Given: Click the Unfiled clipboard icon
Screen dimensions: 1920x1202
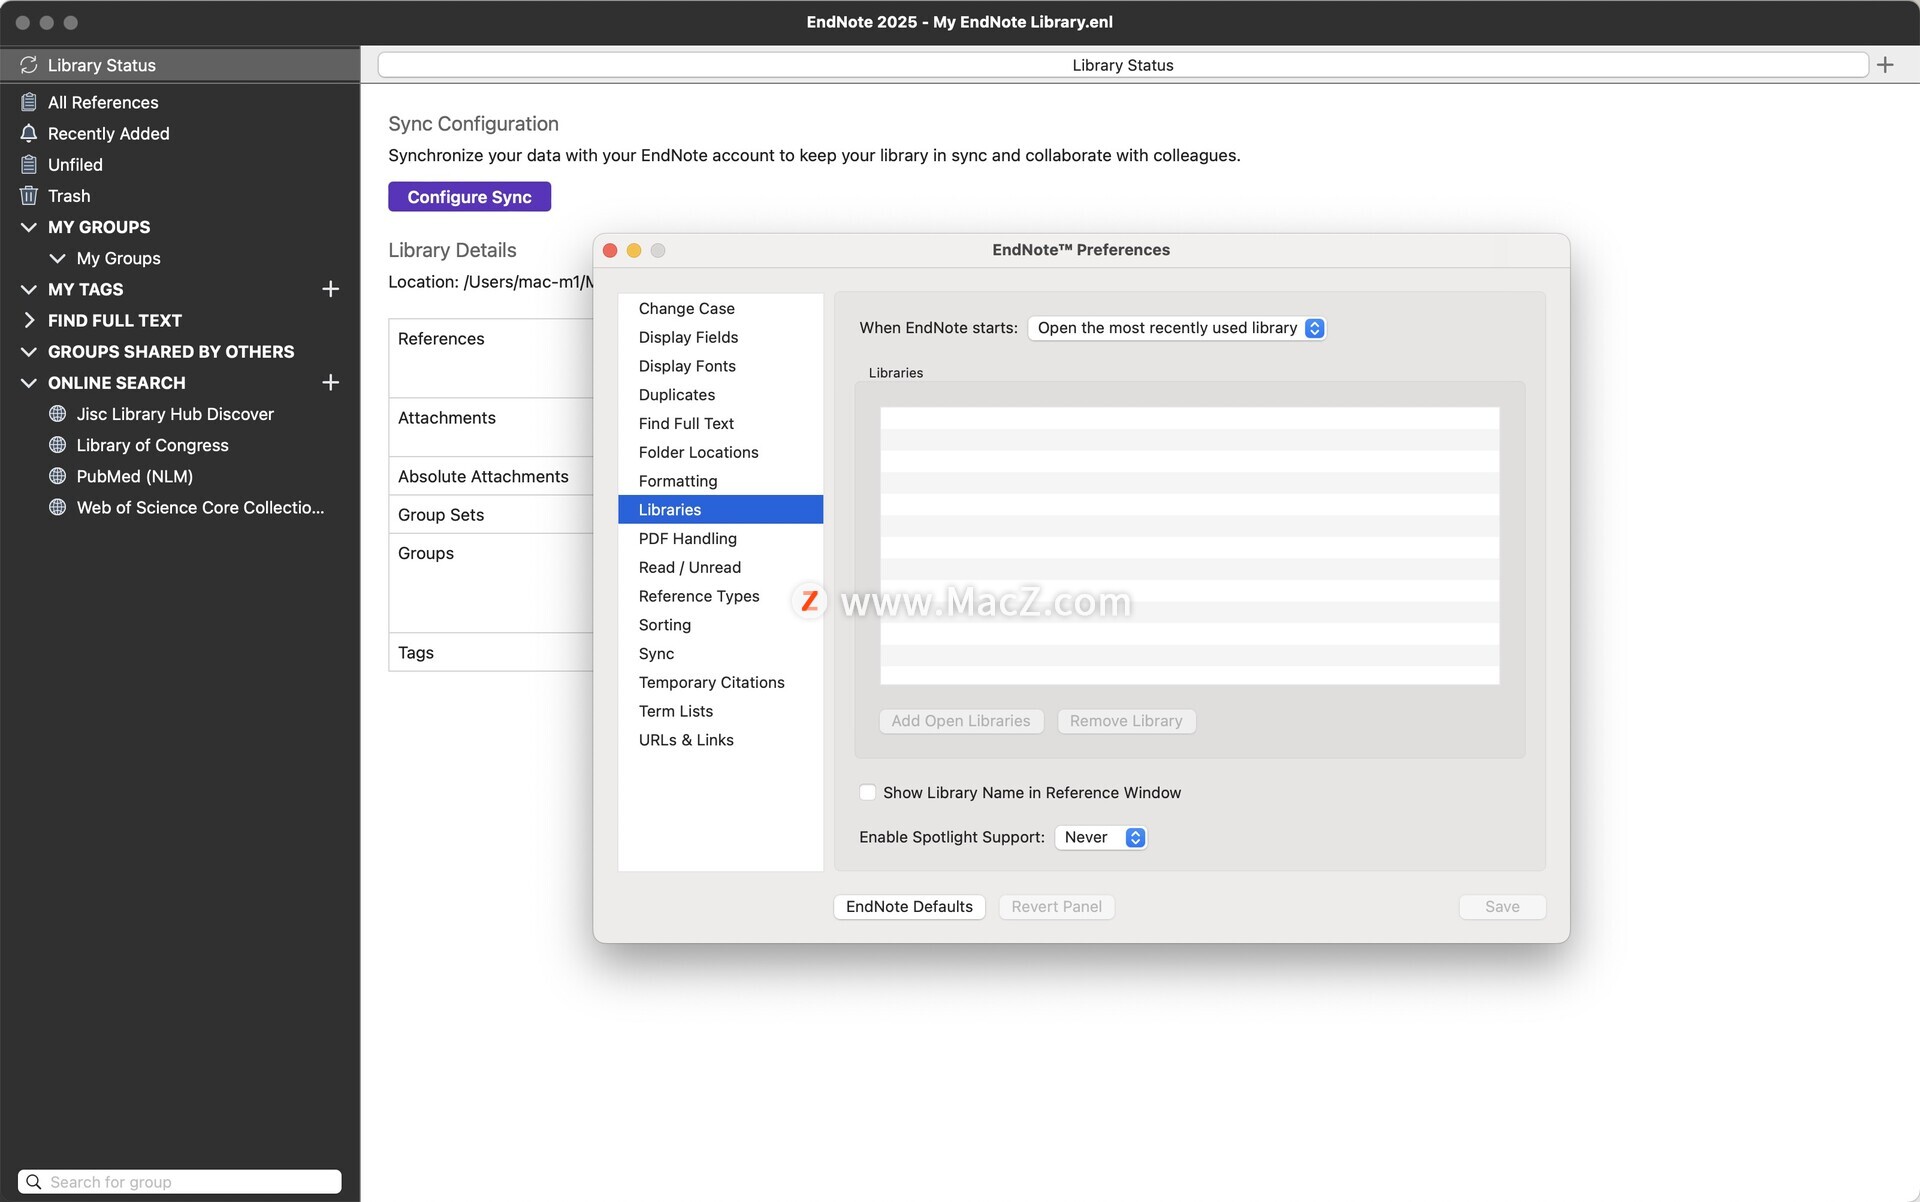Looking at the screenshot, I should (x=28, y=164).
